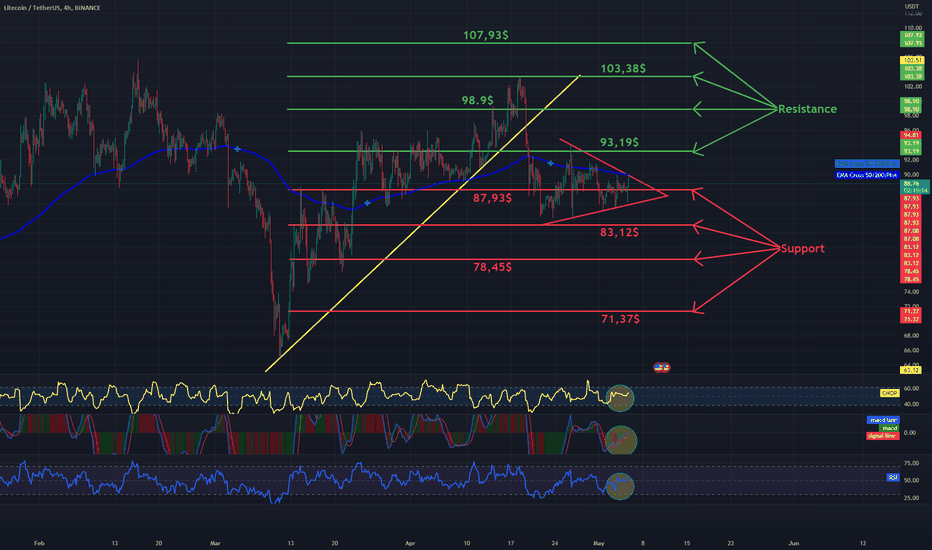The image size is (932, 550).
Task: Select the 78,45$ support text
Action: tap(492, 267)
